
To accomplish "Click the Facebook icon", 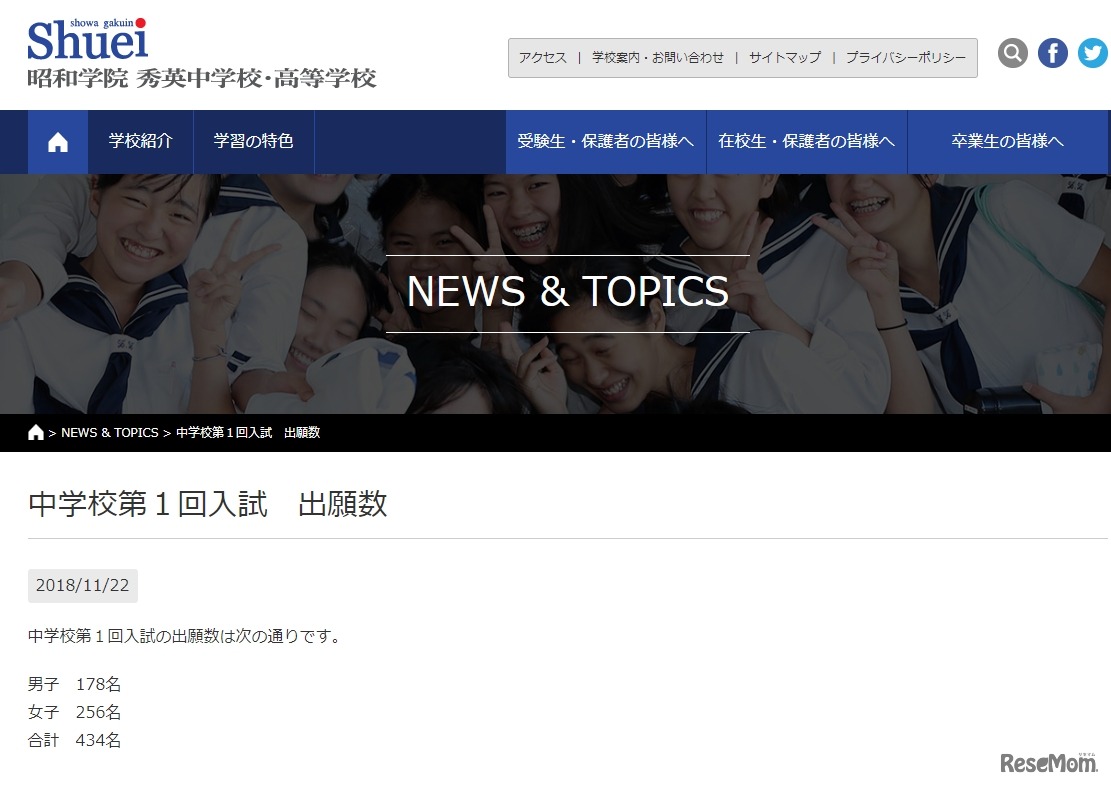I will coord(1052,52).
